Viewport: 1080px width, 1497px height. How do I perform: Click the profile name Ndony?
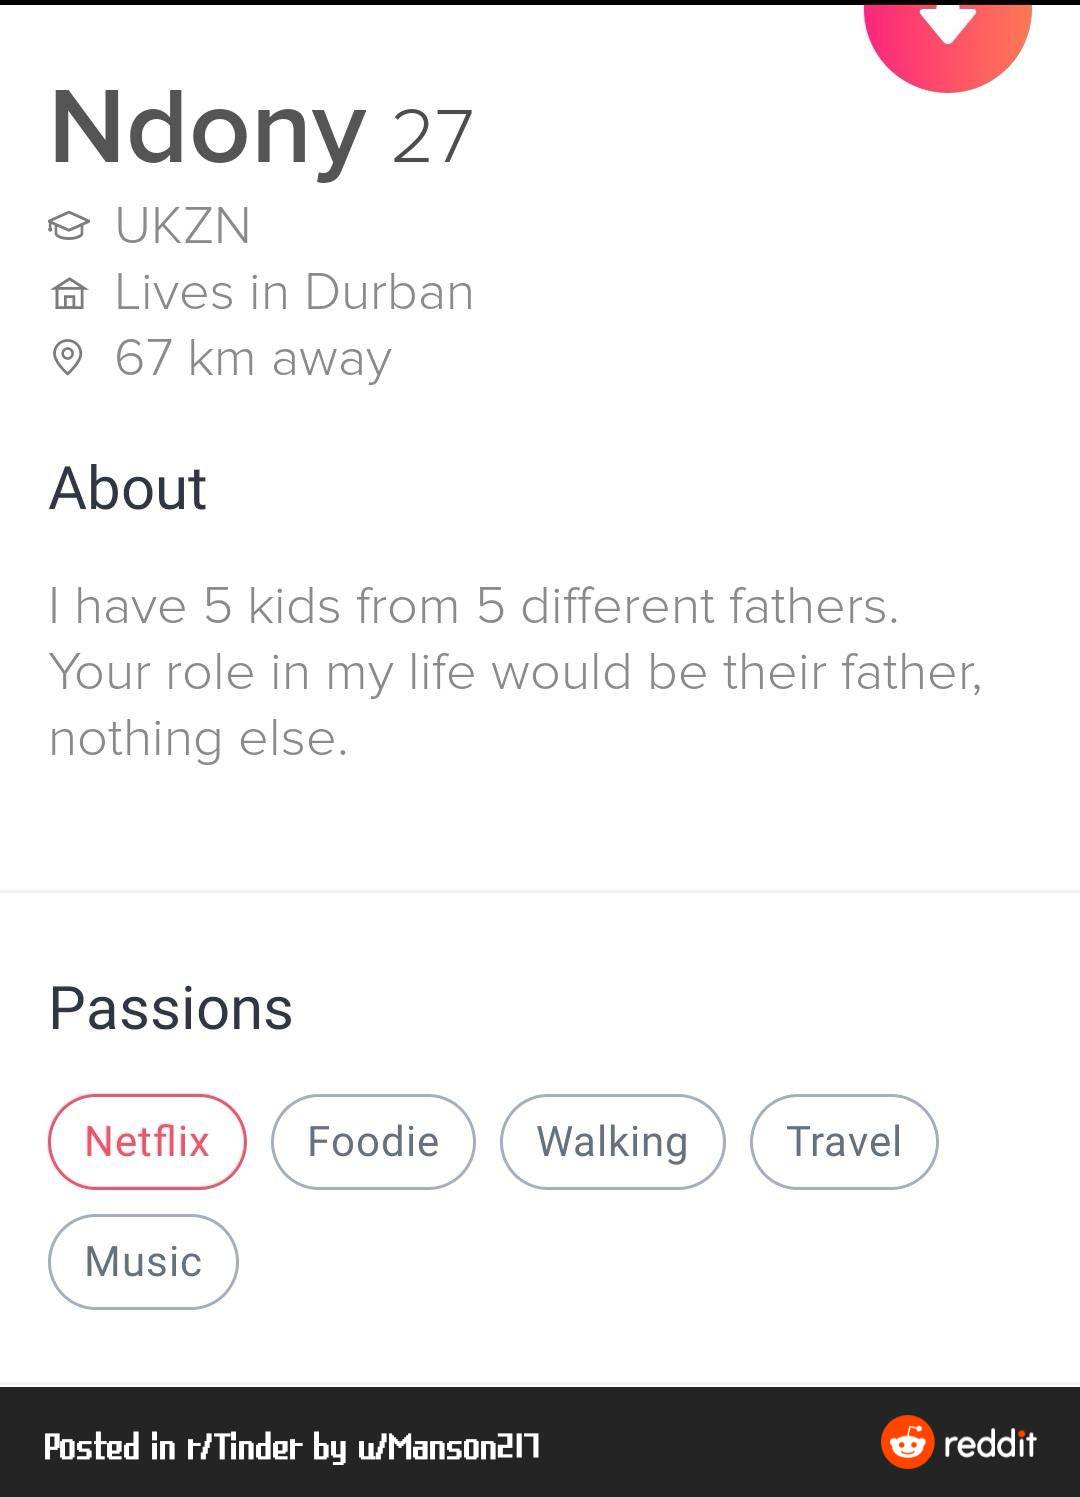pyautogui.click(x=208, y=130)
